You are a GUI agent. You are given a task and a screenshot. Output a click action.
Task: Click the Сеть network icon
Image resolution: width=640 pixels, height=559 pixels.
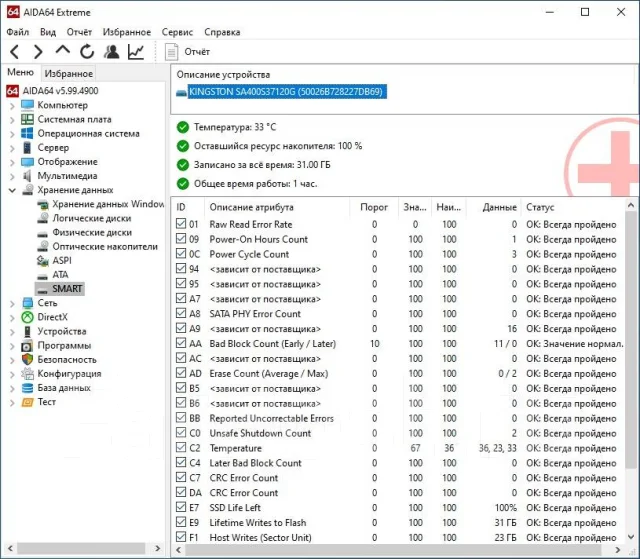click(27, 303)
